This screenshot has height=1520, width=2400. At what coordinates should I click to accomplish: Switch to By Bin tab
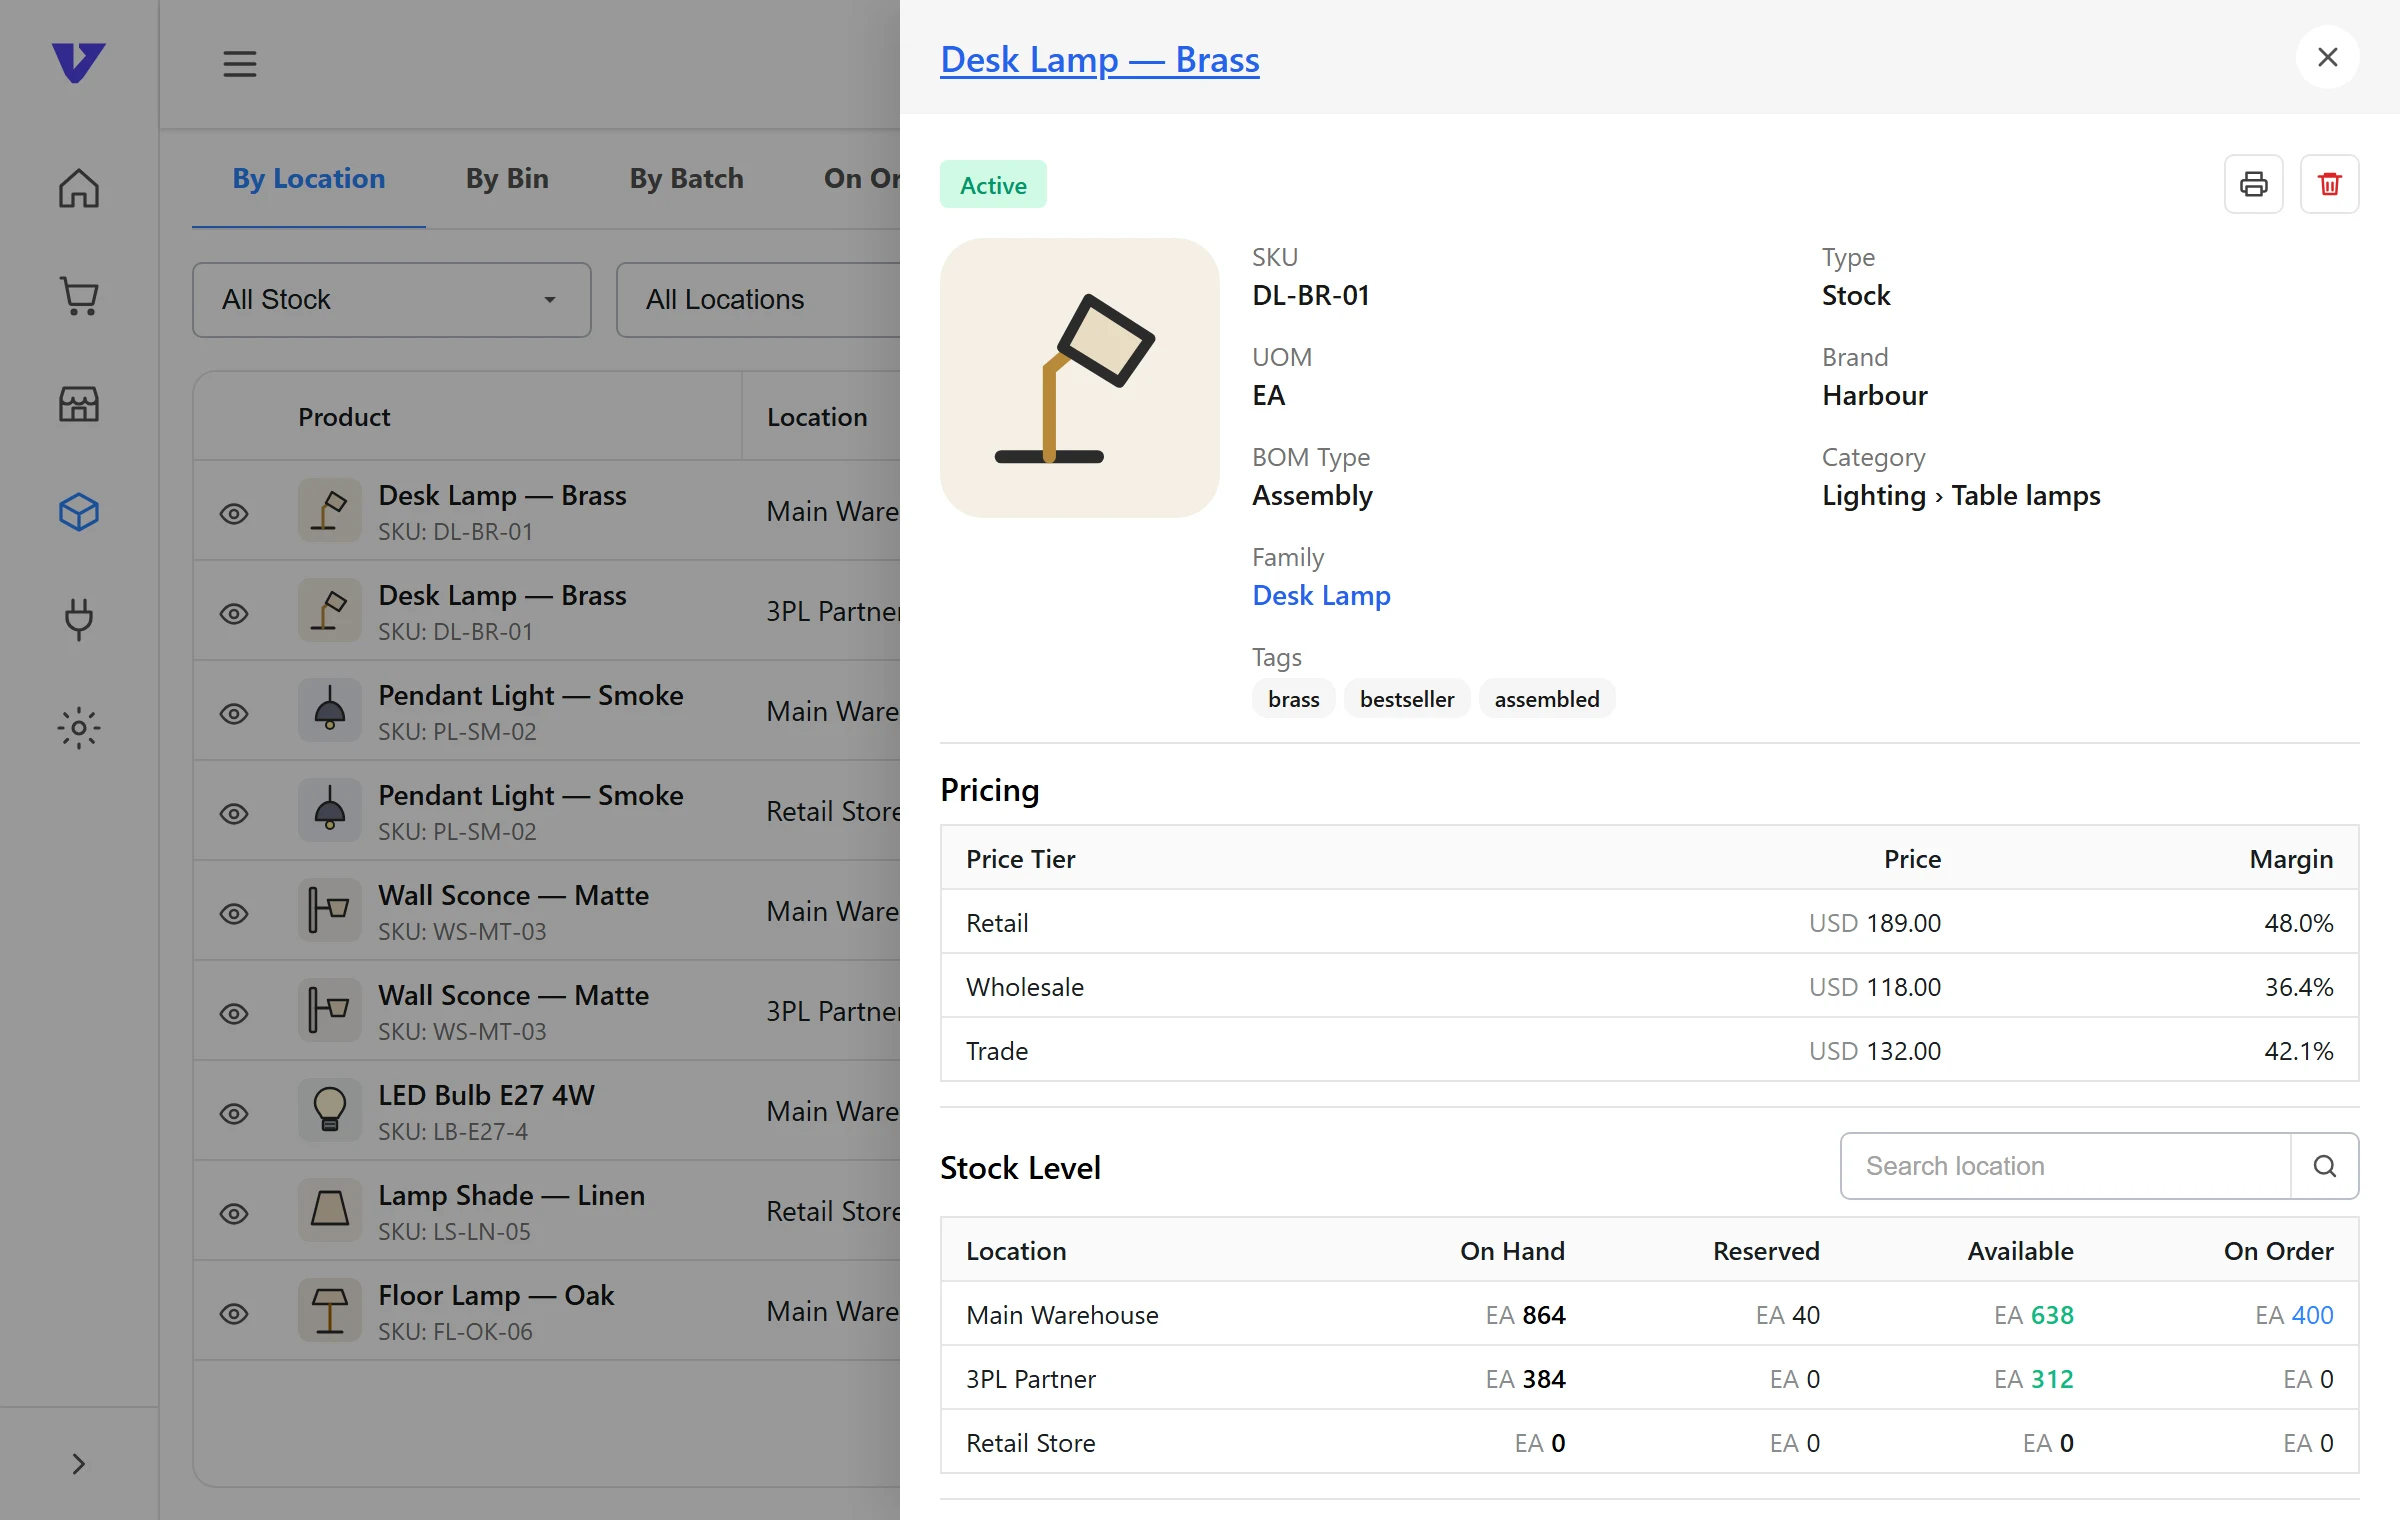tap(507, 178)
